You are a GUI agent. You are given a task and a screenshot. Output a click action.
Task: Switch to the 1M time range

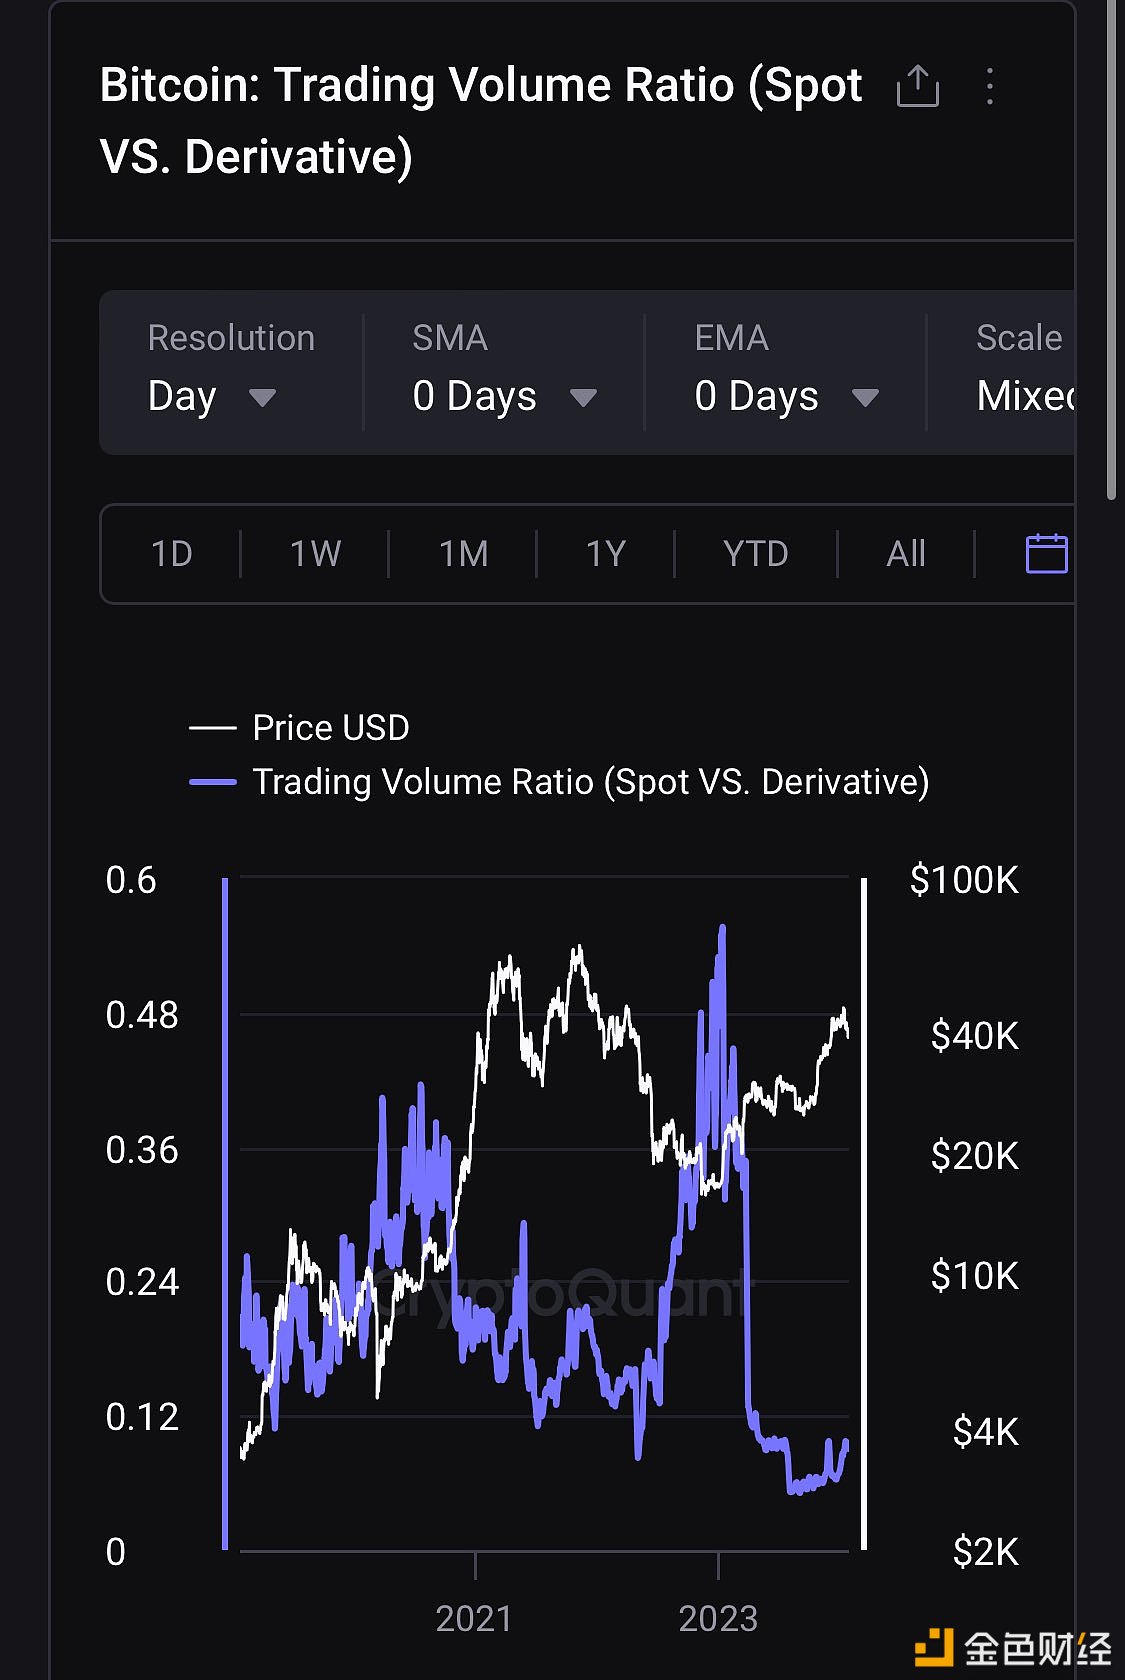tap(464, 553)
